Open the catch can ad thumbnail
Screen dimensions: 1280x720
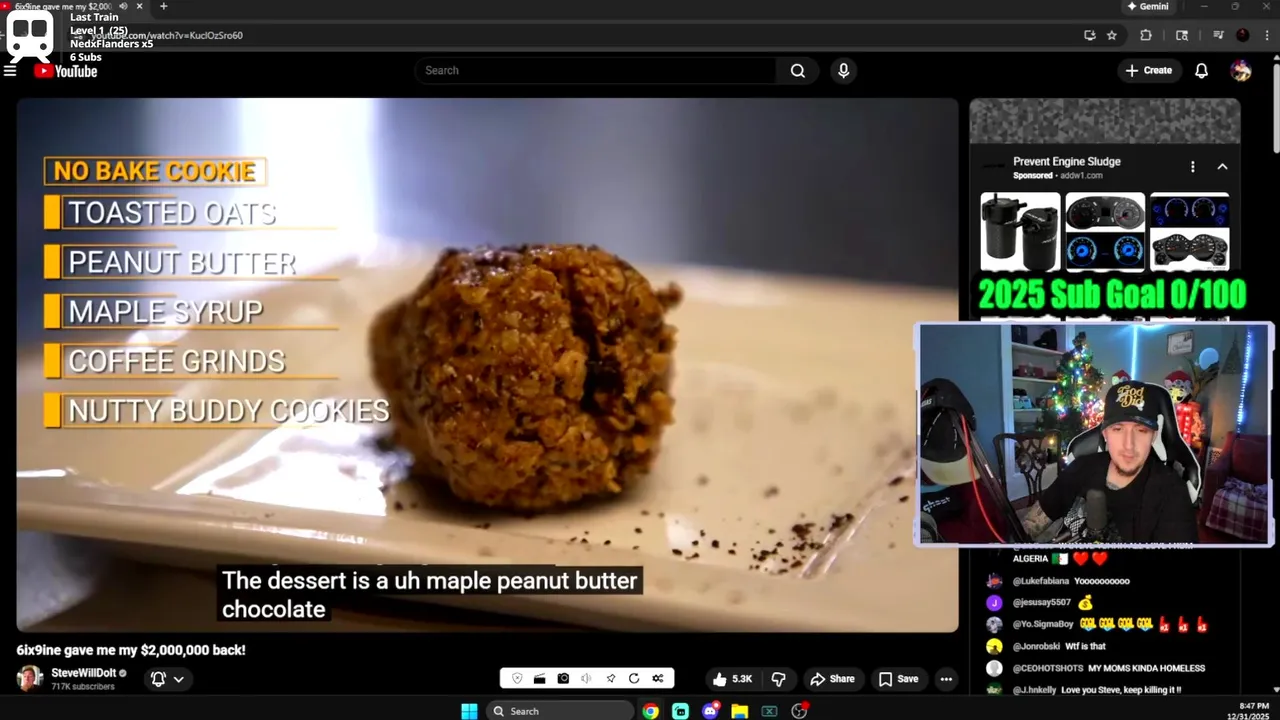[1020, 232]
